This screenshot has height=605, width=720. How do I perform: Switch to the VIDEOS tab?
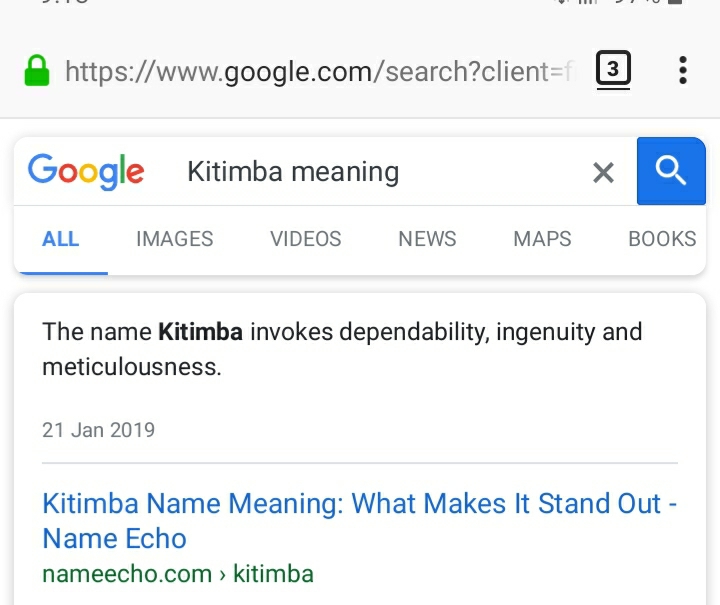[x=306, y=239]
